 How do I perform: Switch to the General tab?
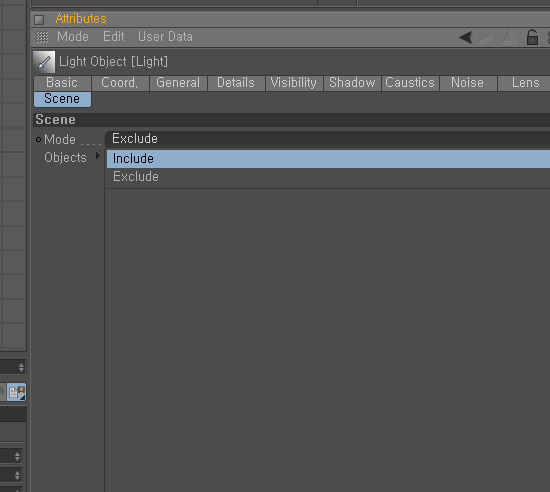178,83
